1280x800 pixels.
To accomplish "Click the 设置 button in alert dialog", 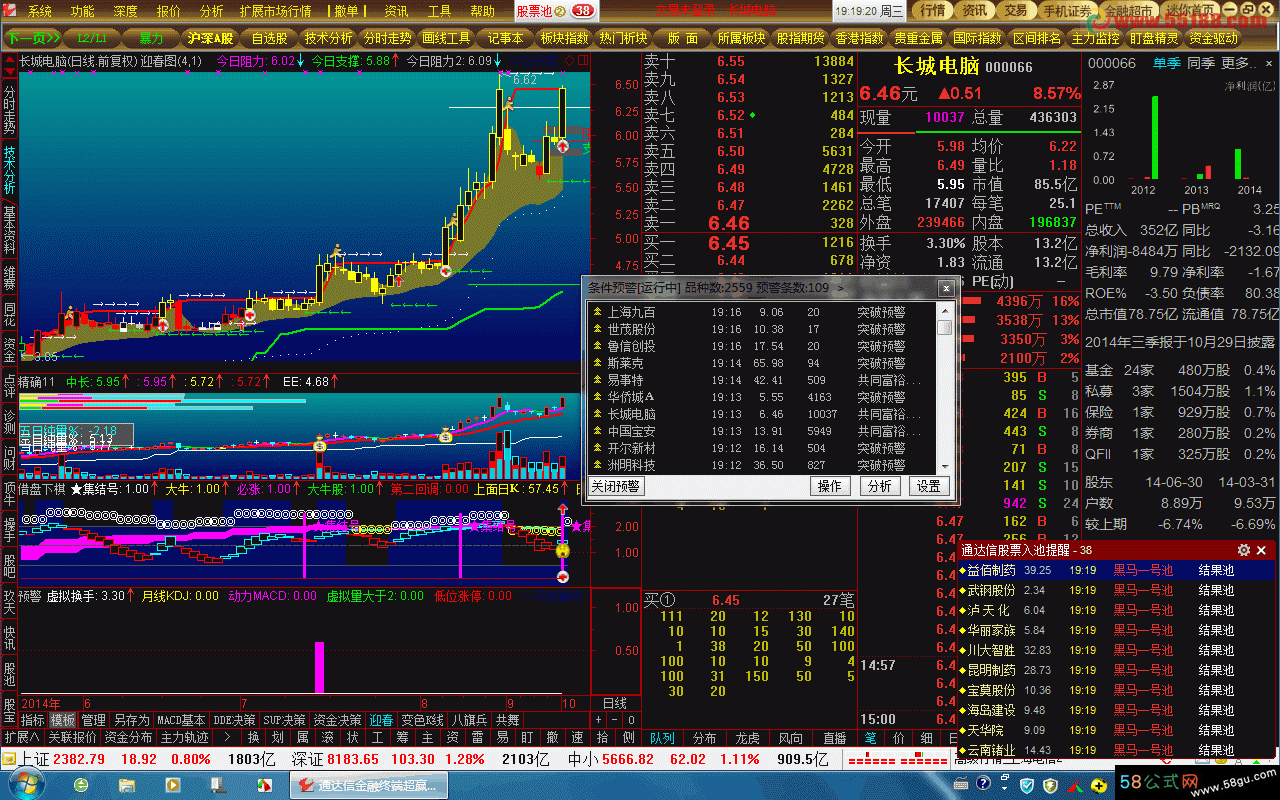I will pyautogui.click(x=929, y=486).
